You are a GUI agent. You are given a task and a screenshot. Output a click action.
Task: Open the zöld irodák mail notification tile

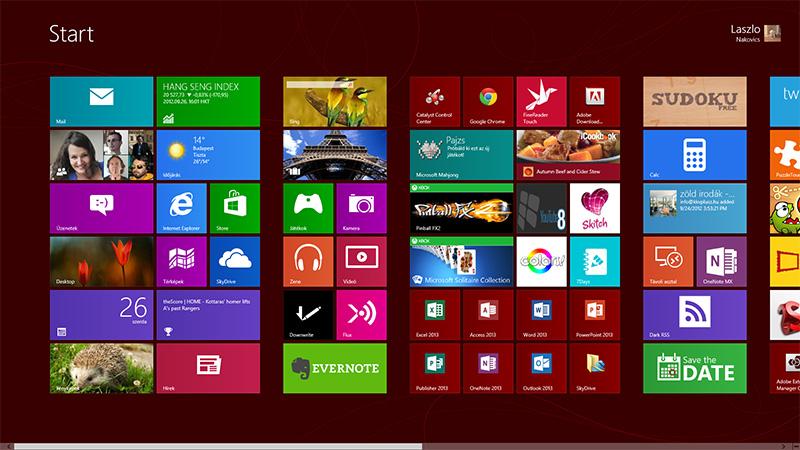tap(695, 208)
